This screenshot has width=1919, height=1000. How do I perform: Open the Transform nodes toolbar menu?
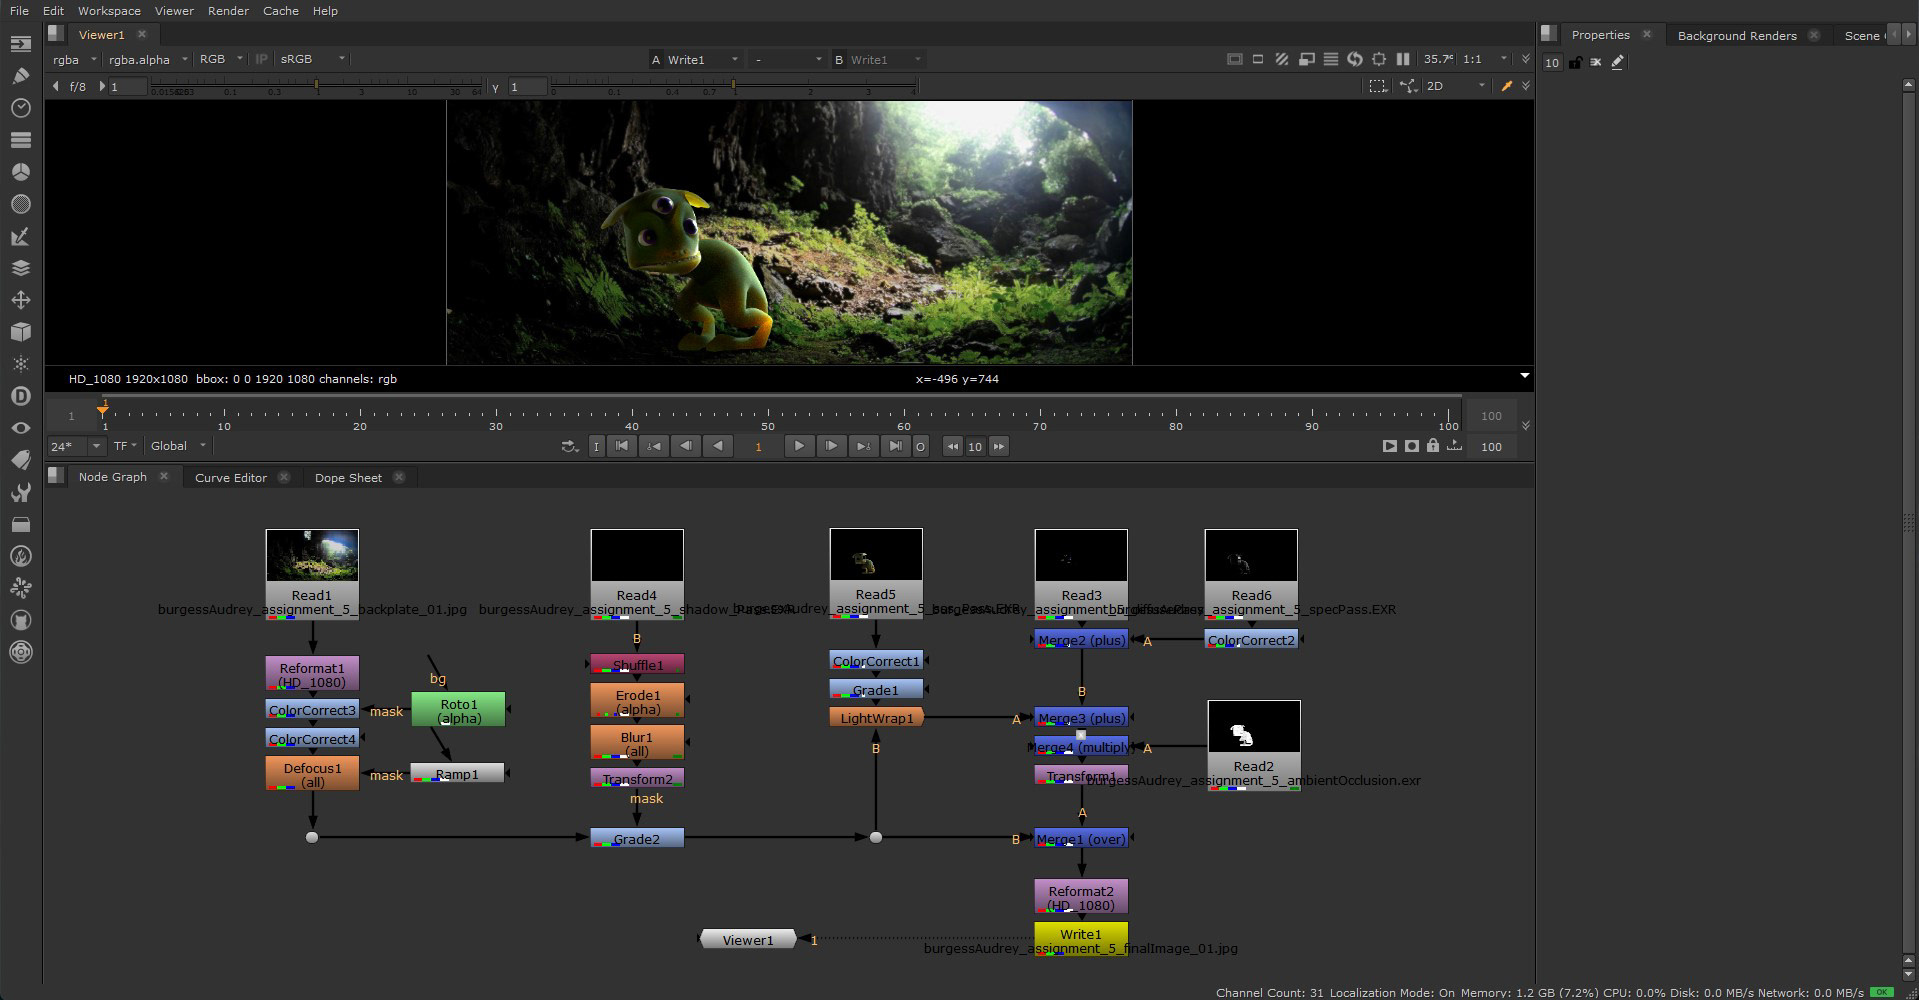tap(21, 300)
